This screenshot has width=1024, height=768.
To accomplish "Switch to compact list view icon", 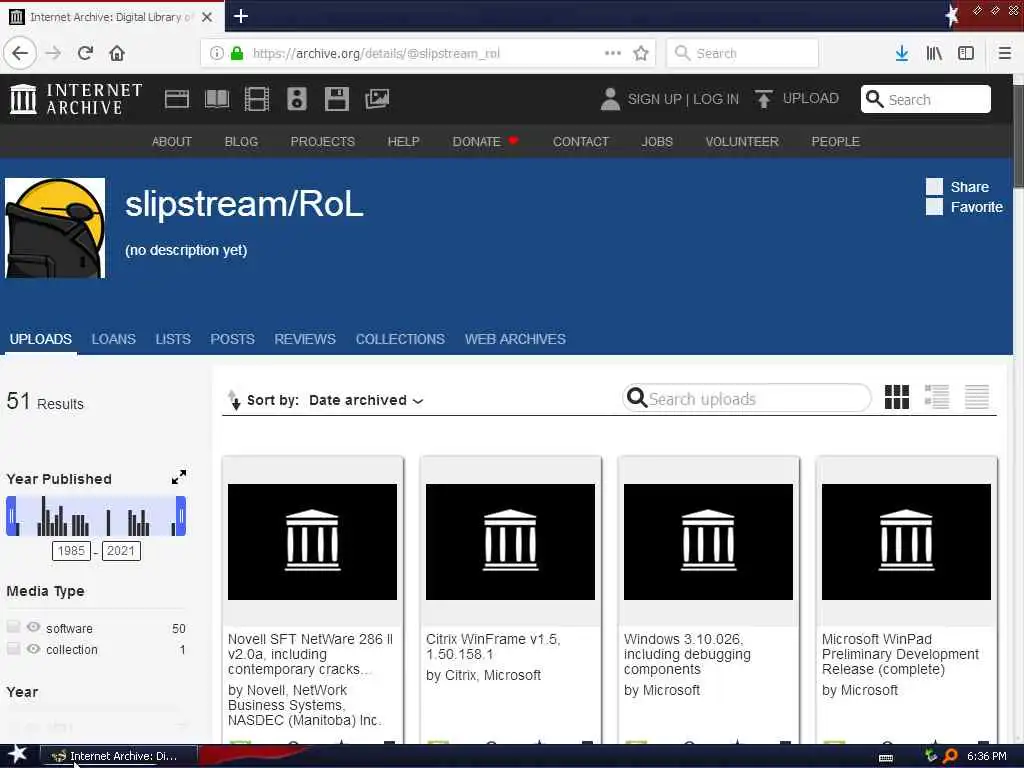I will pos(977,396).
